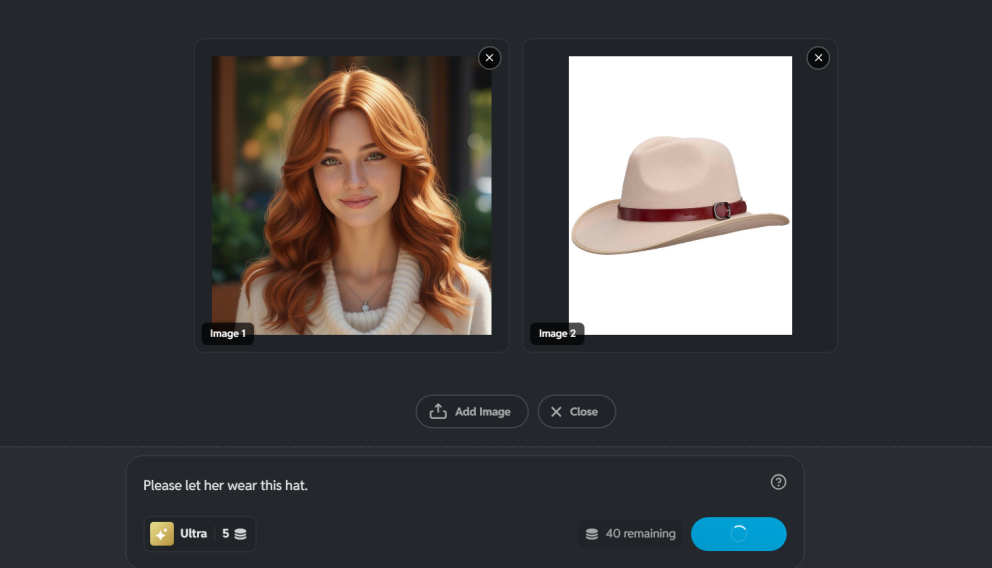Select the beige hat picture thumbnail
Screen dimensions: 992x568
[680, 195]
